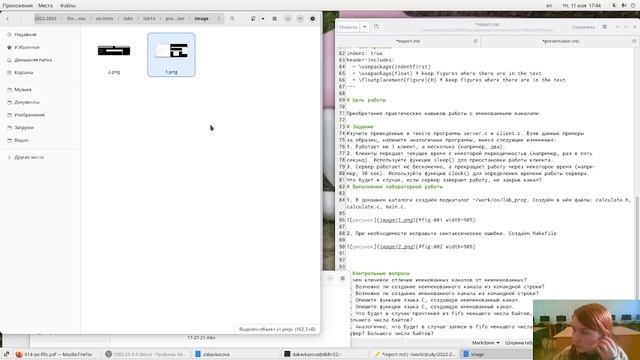Viewport: 640px width, 360px height.
Task: Open Приложения menu in top panel
Action: click(18, 6)
